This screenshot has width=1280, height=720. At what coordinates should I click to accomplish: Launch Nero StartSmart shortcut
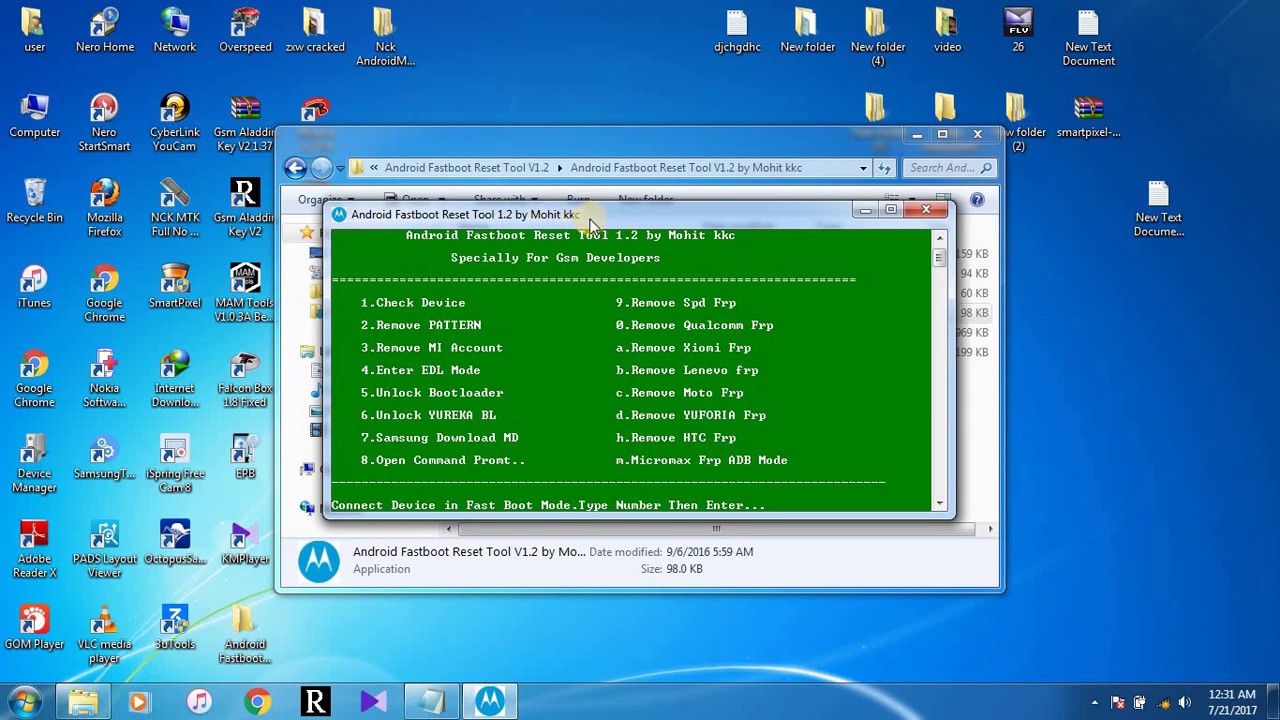[x=104, y=124]
